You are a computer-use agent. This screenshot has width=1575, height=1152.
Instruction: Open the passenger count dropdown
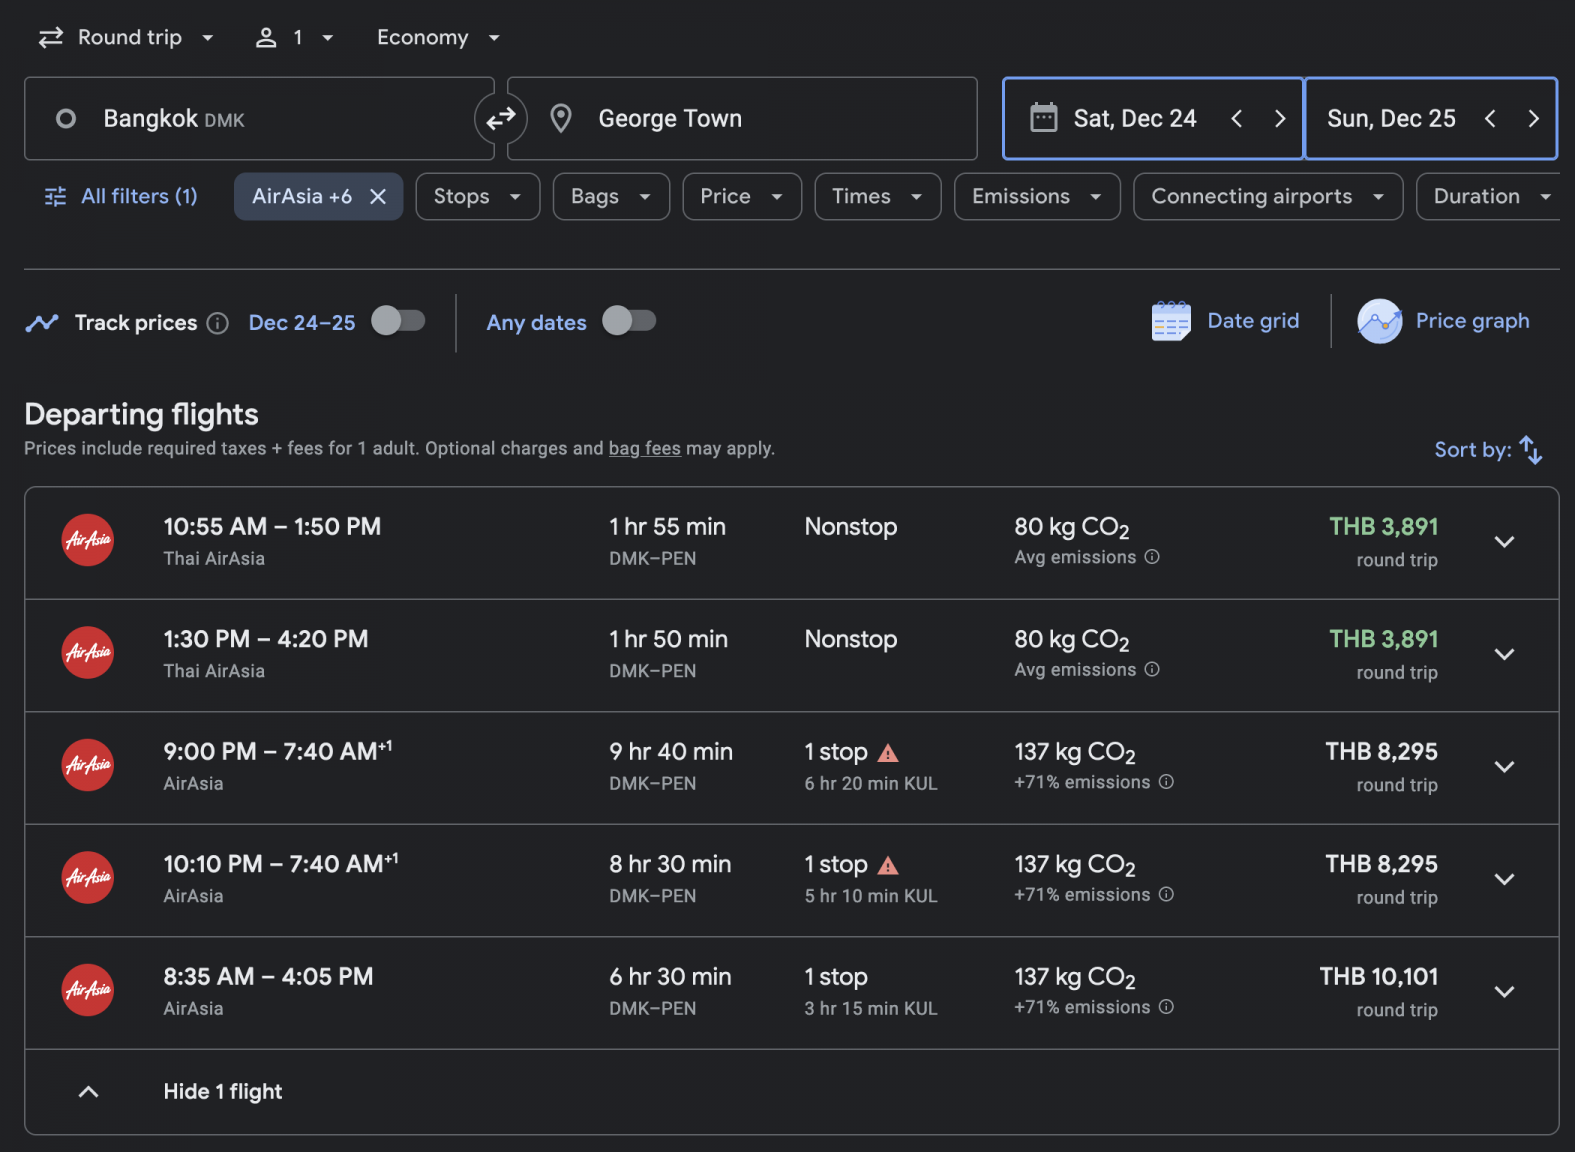(295, 38)
